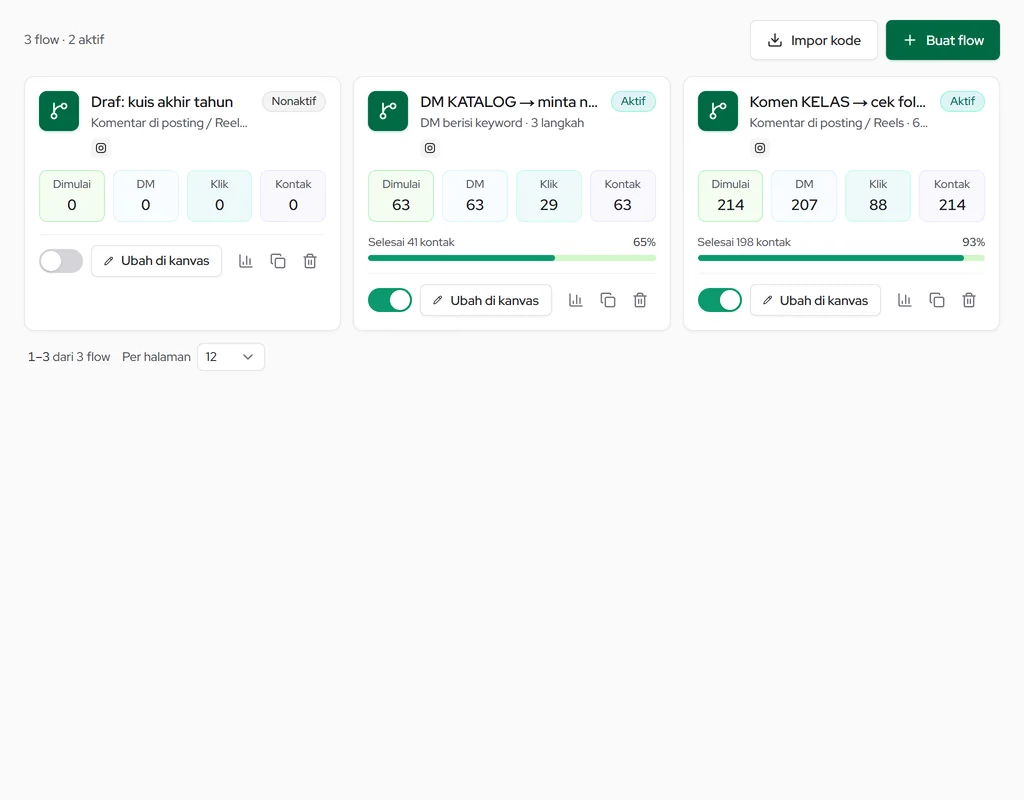Click Instagram icon on Draf: kuis akhir tahun card
Viewport: 1024px width, 800px height.
(101, 148)
